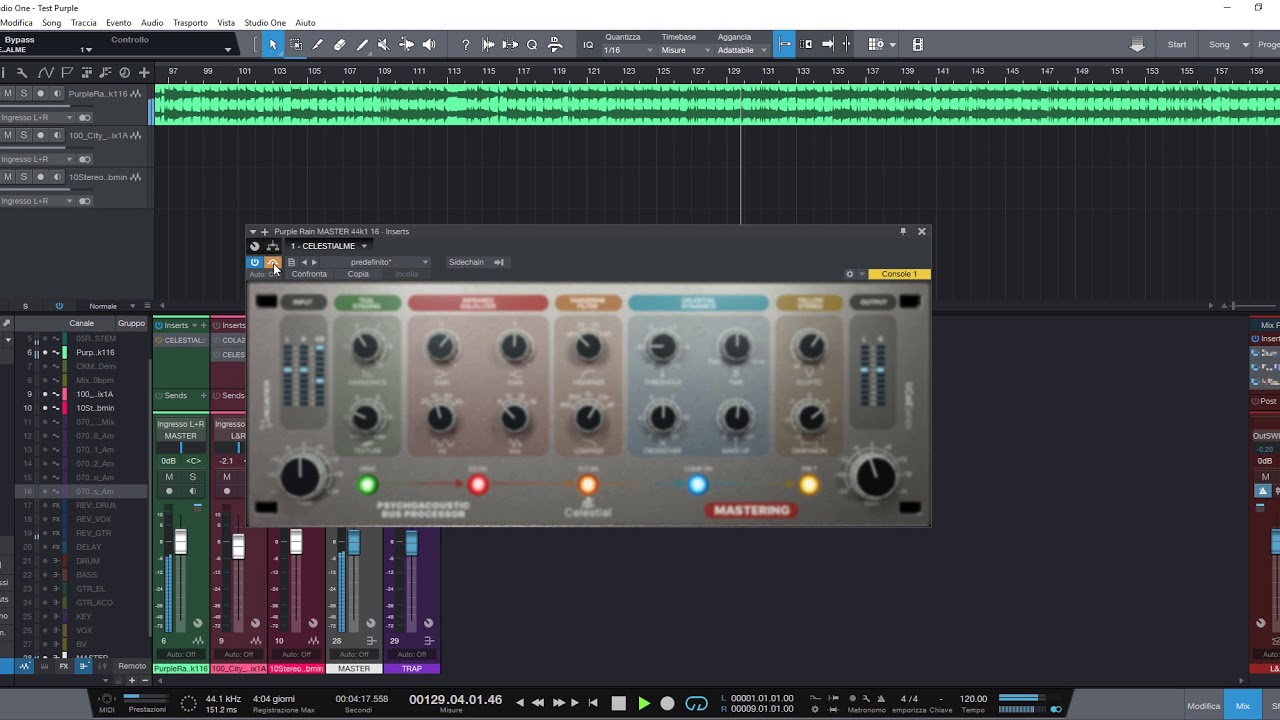Pin the plugin window with pin icon

pyautogui.click(x=903, y=231)
